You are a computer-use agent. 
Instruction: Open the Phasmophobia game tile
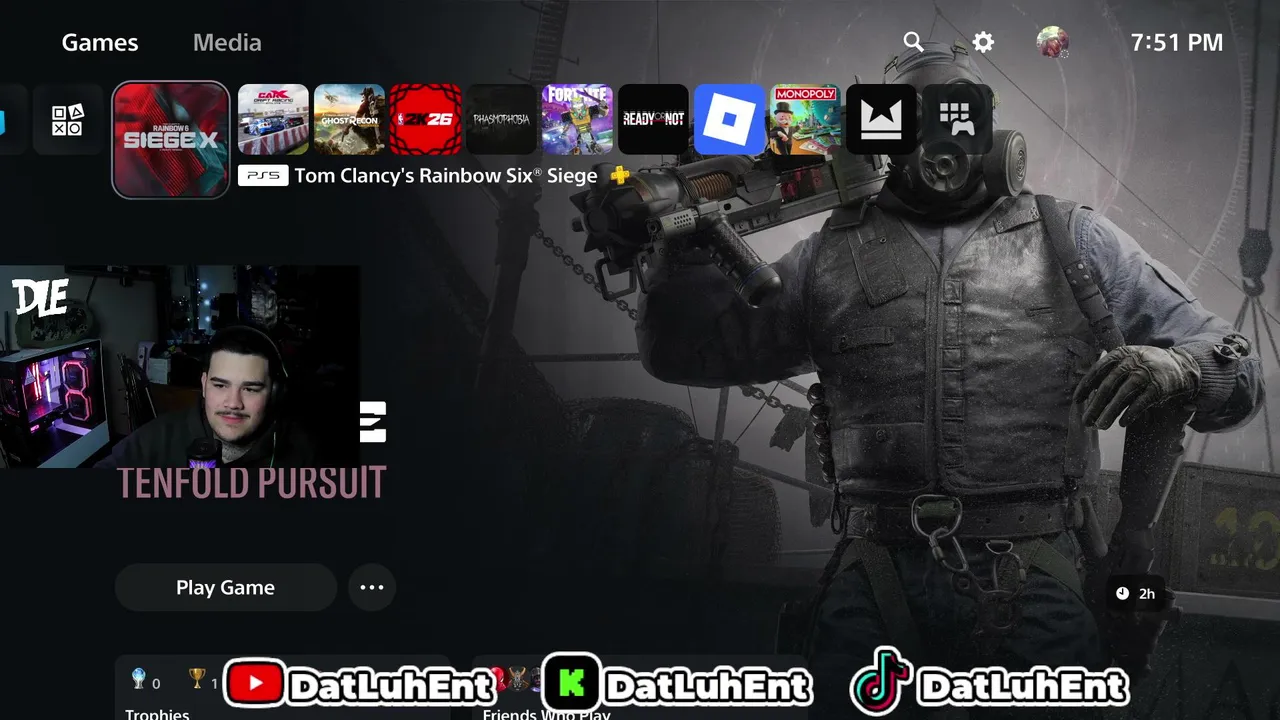pos(501,119)
